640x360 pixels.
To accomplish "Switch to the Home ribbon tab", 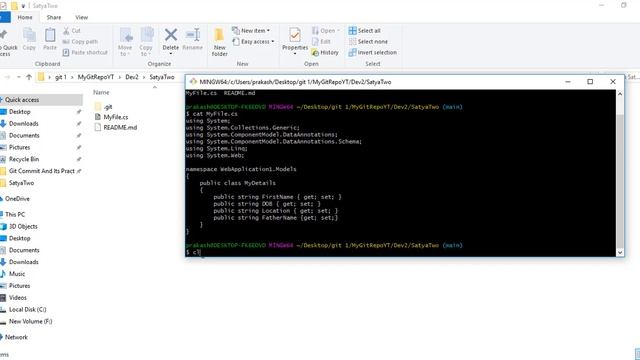I will coord(25,18).
